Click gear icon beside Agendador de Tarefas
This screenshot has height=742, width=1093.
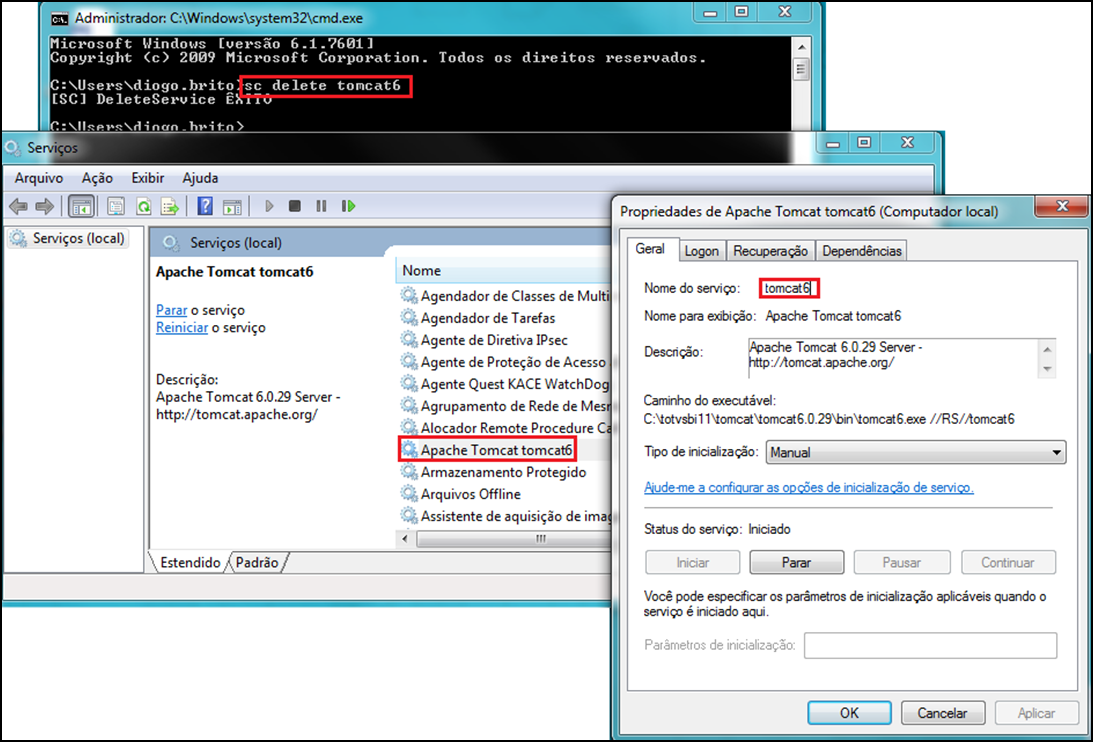[x=409, y=317]
